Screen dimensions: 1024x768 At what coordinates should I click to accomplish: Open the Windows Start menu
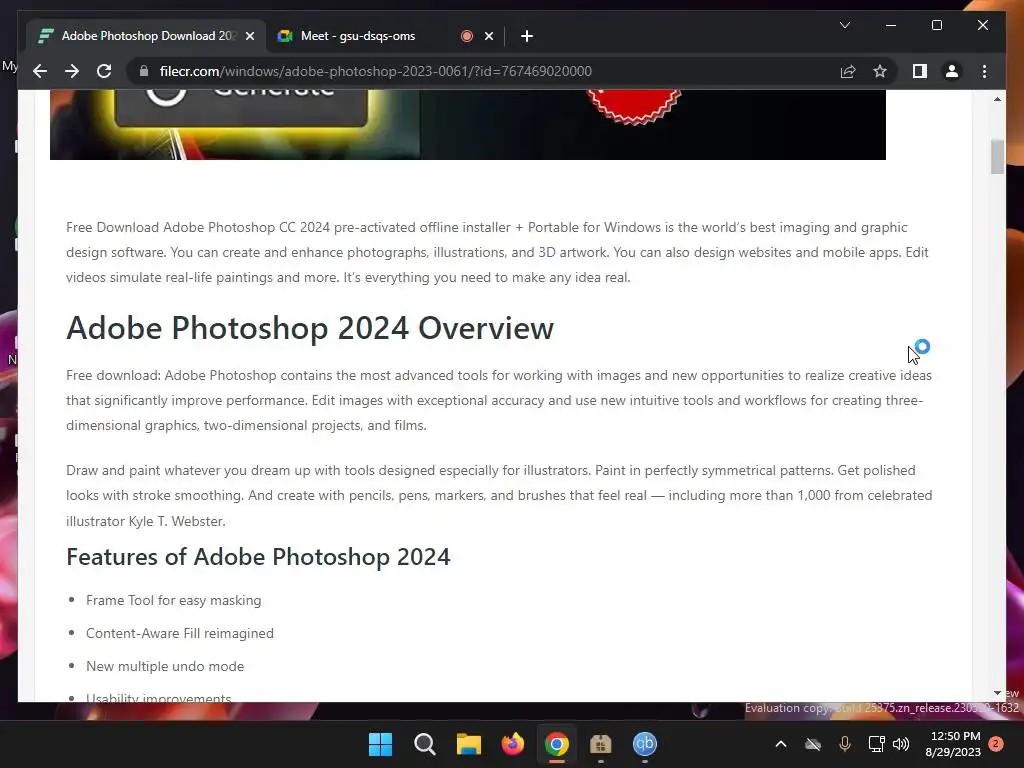coord(380,744)
